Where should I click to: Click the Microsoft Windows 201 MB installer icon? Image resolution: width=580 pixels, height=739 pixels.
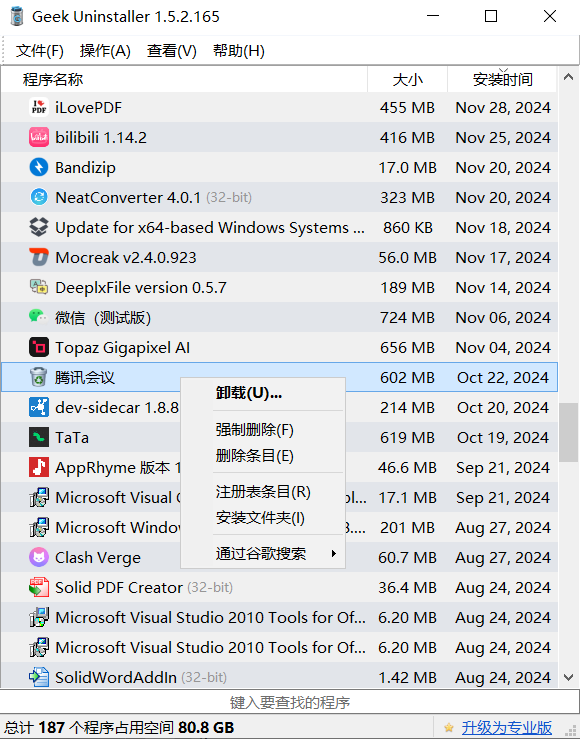click(39, 527)
